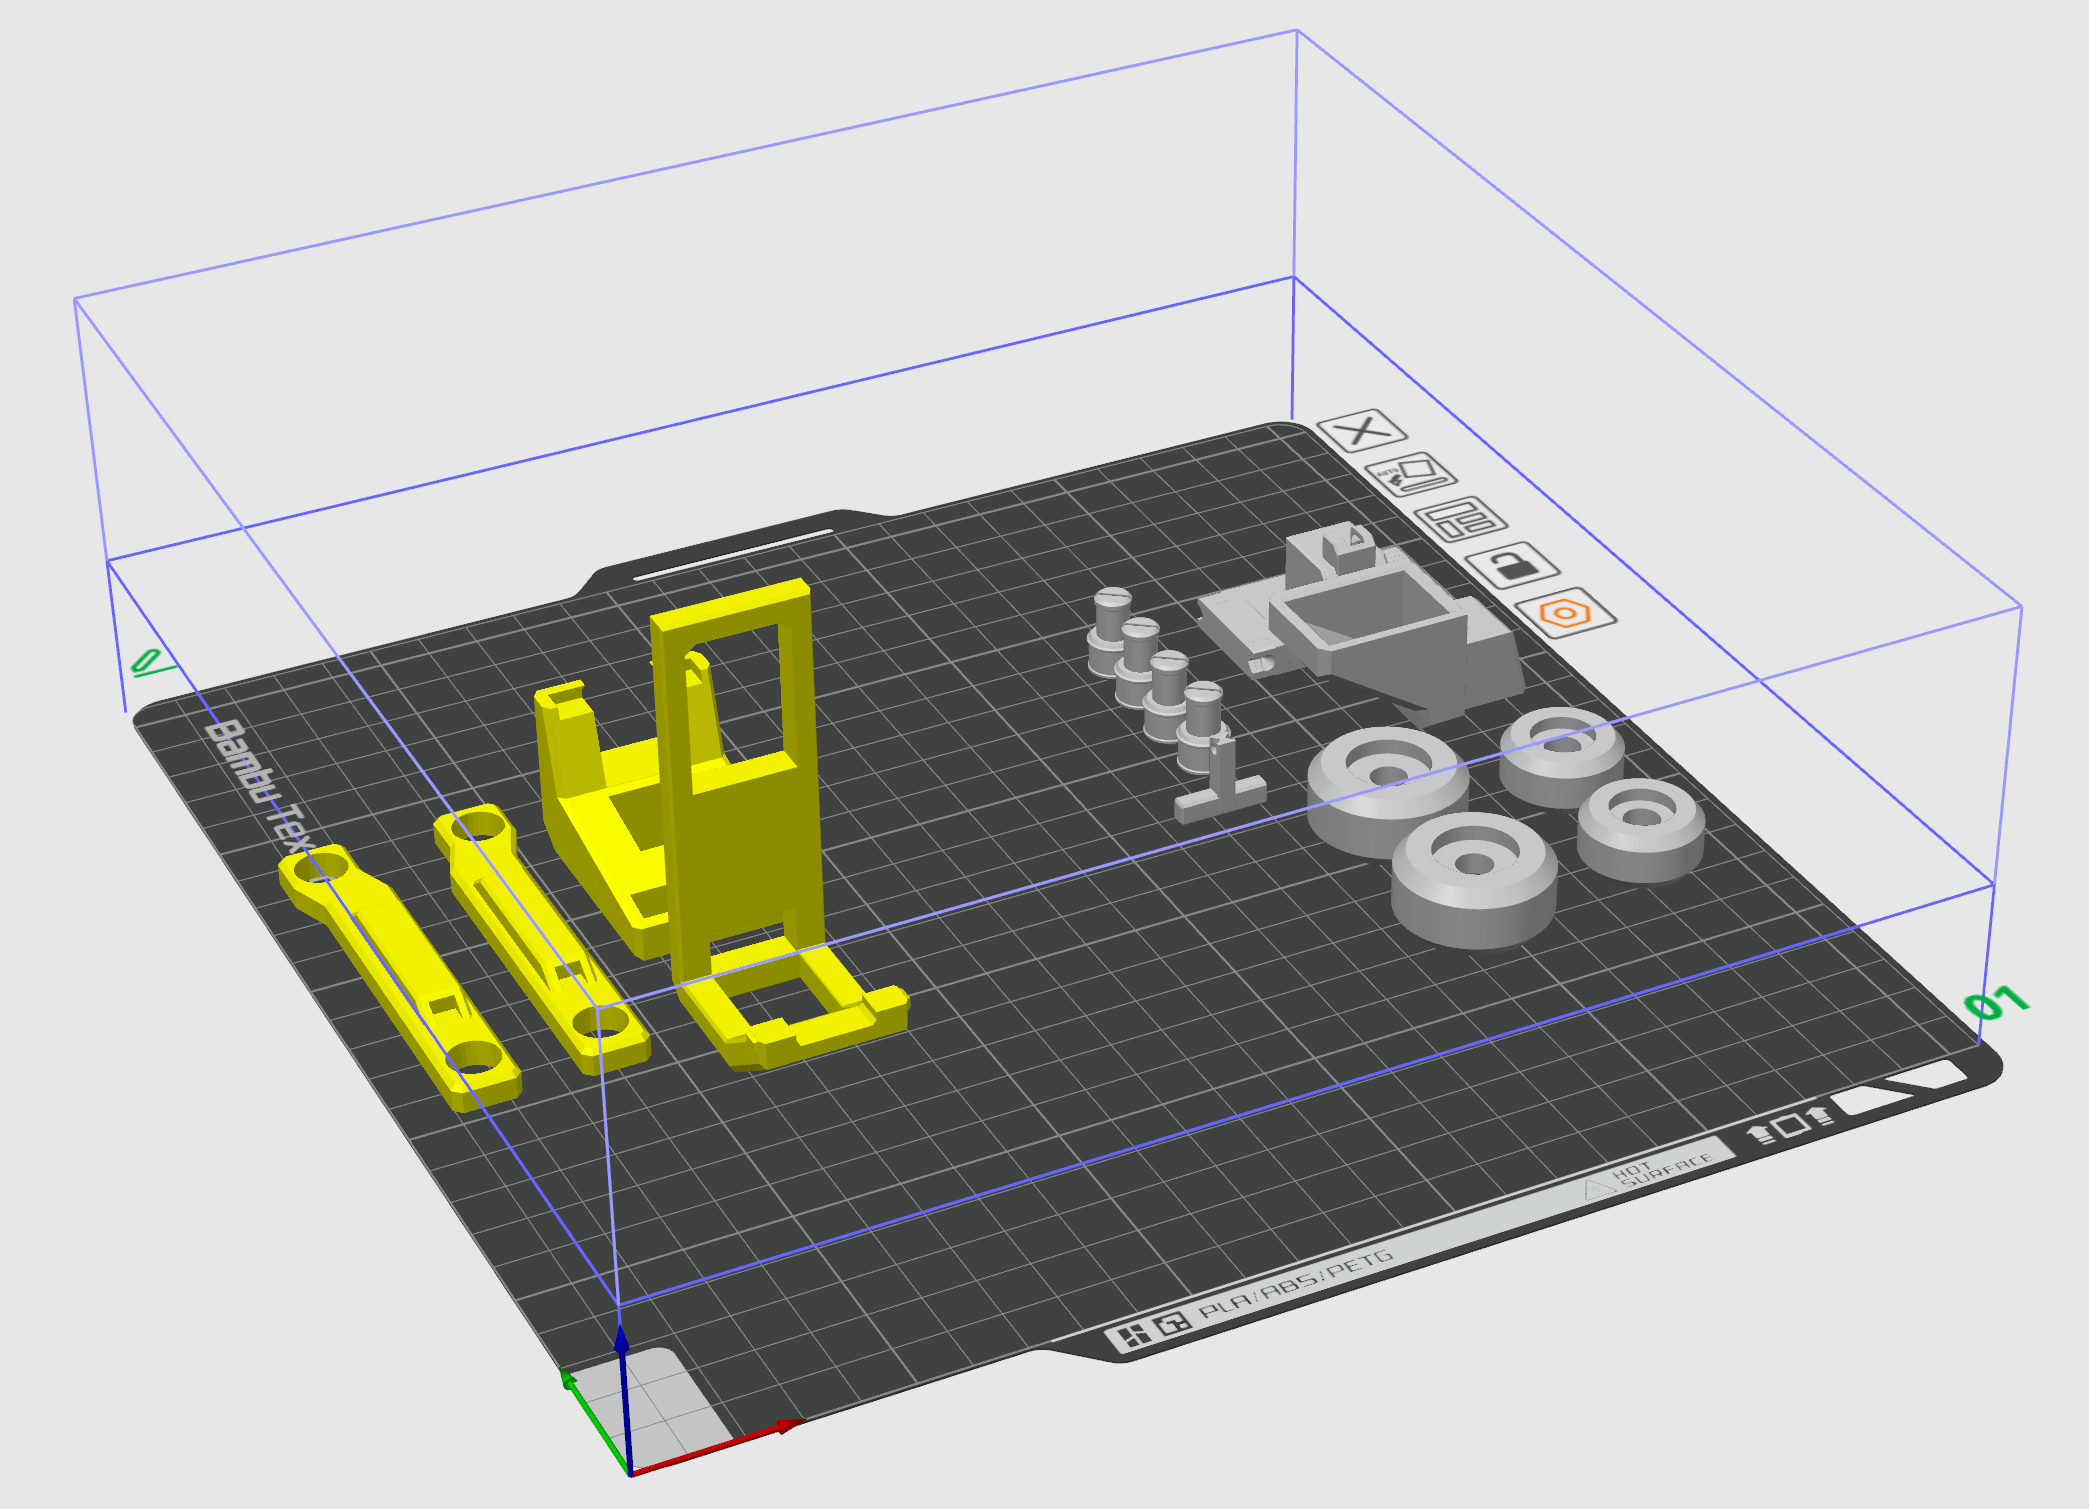The image size is (2089, 1509).
Task: Click the auto-orient plate icon
Action: pos(1411,474)
